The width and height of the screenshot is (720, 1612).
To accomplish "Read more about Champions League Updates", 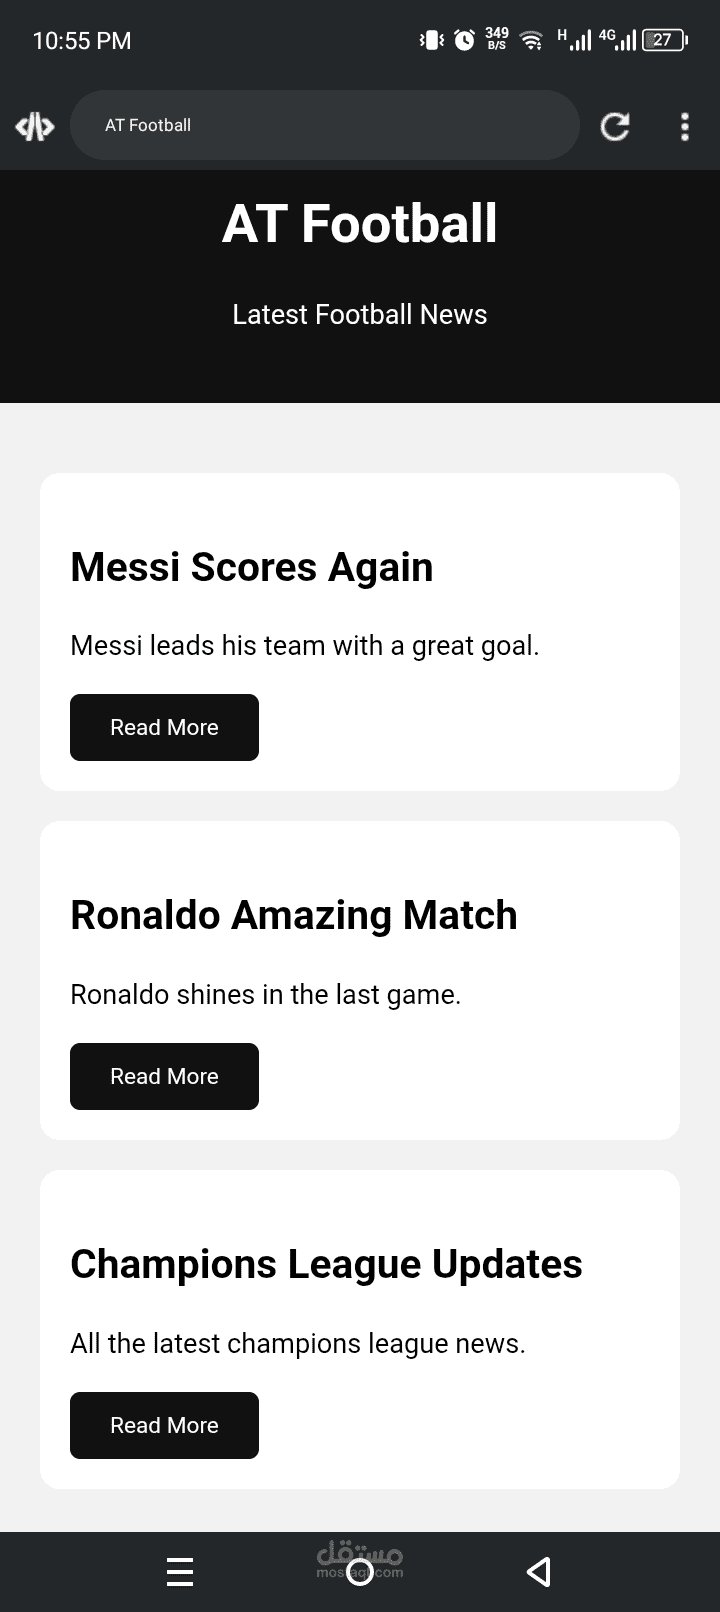I will [x=164, y=1425].
